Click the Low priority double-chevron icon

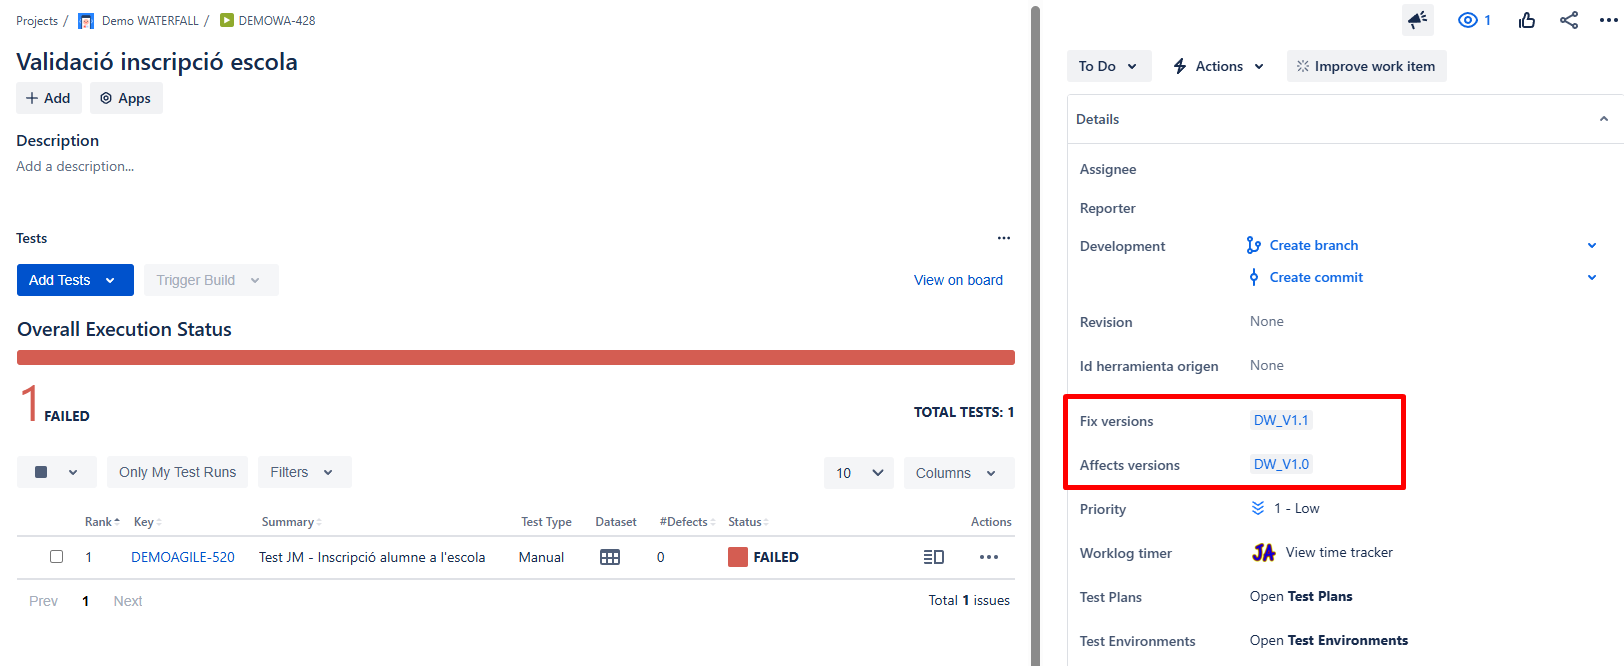[1258, 508]
